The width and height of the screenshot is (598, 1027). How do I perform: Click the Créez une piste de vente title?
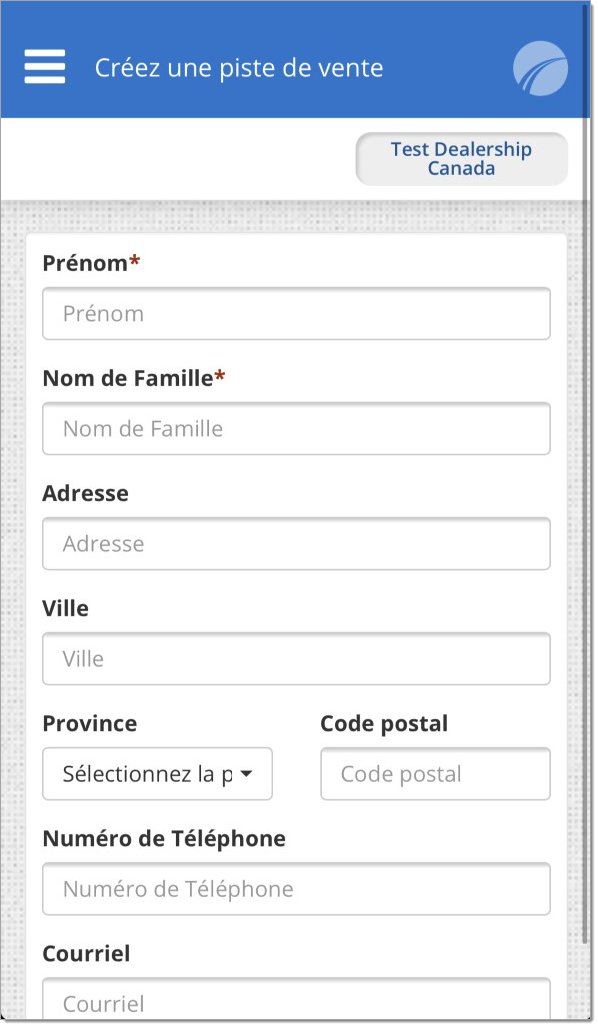[x=239, y=68]
